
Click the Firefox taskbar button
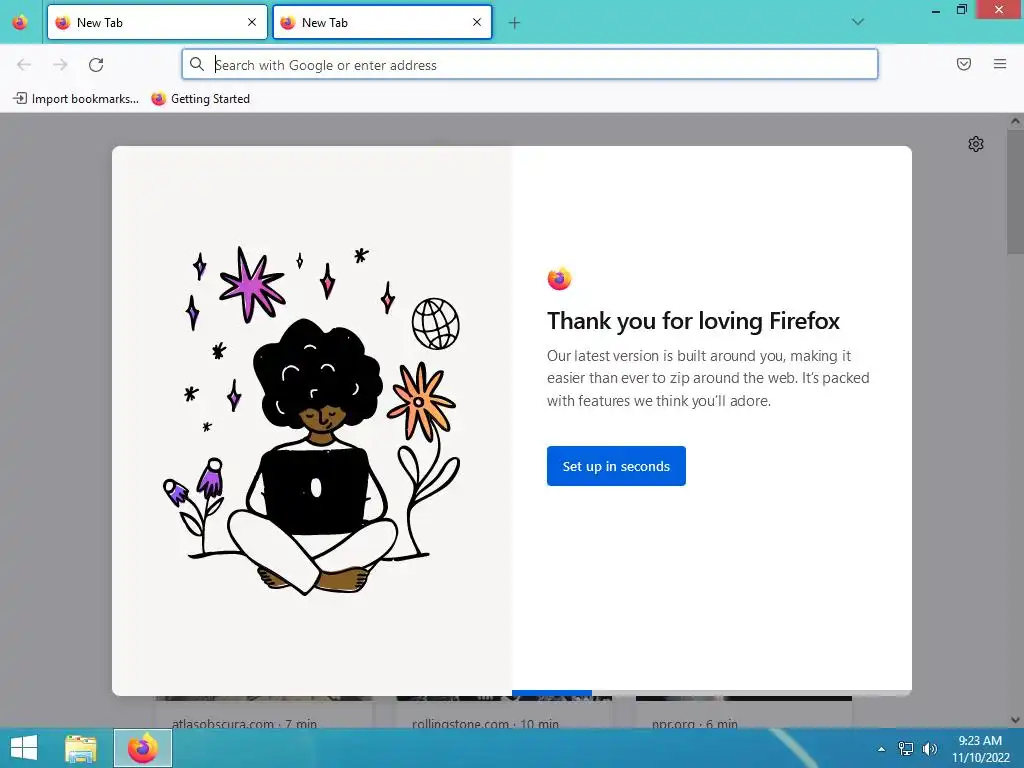pos(143,748)
